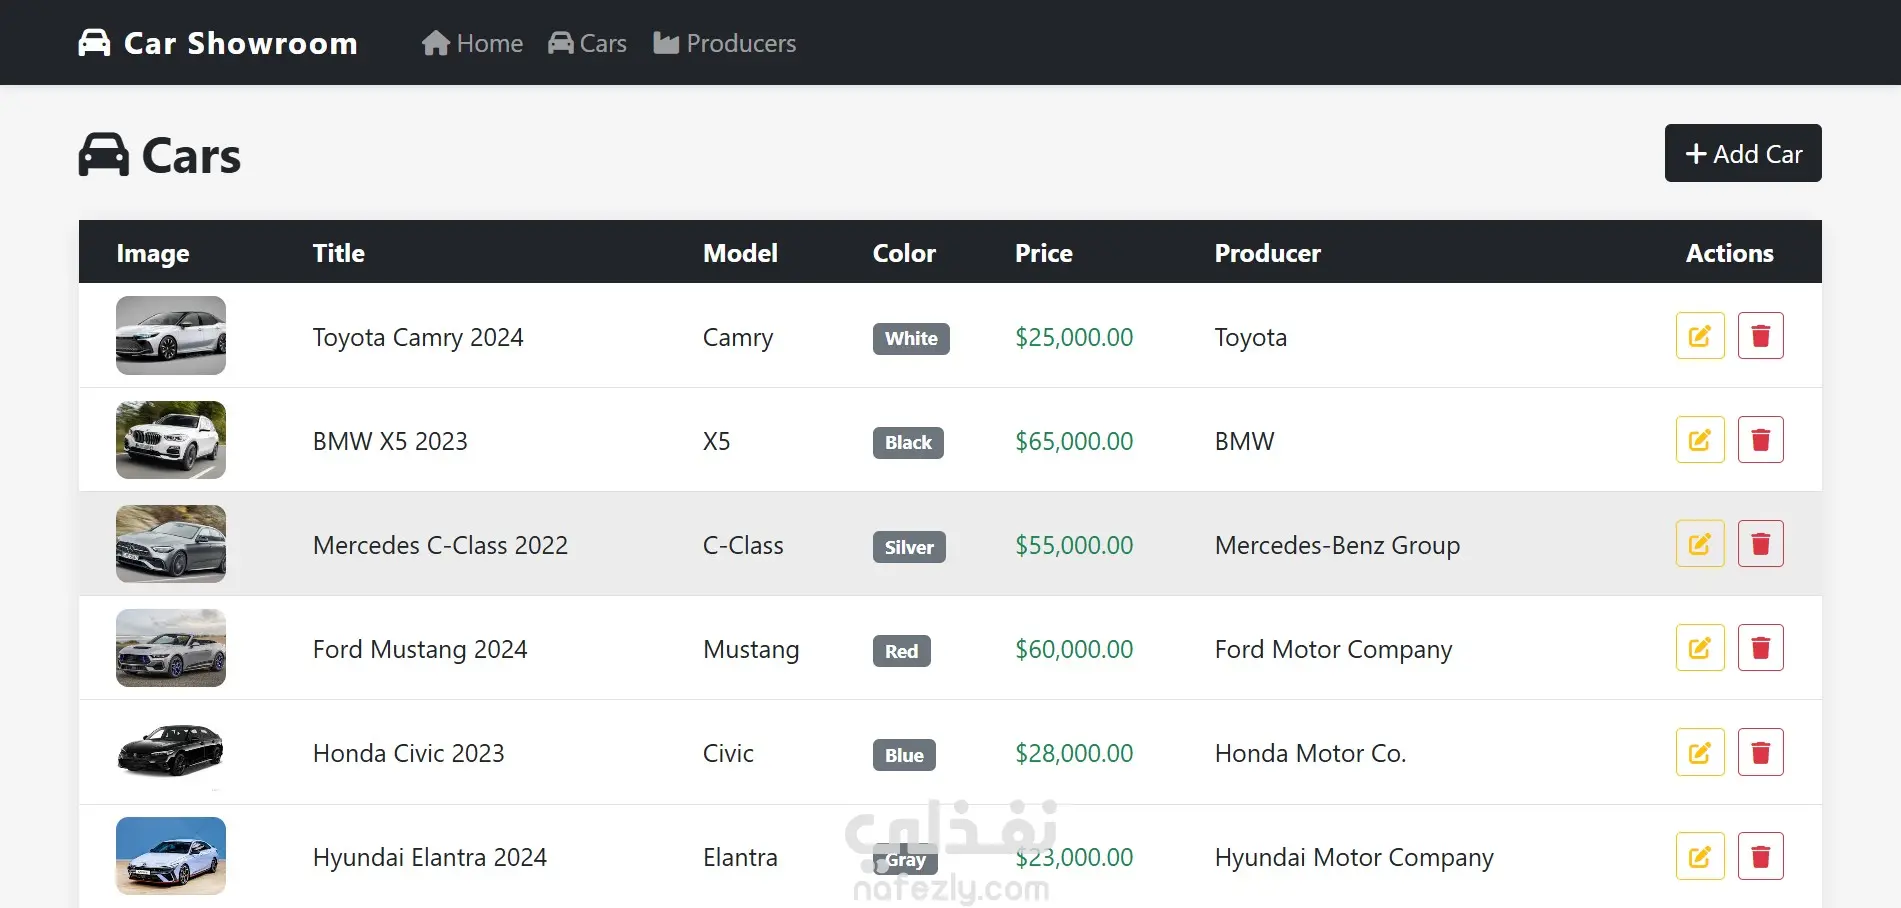The height and width of the screenshot is (908, 1901).
Task: Open the Toyota Camry thumbnail image
Action: [x=171, y=335]
